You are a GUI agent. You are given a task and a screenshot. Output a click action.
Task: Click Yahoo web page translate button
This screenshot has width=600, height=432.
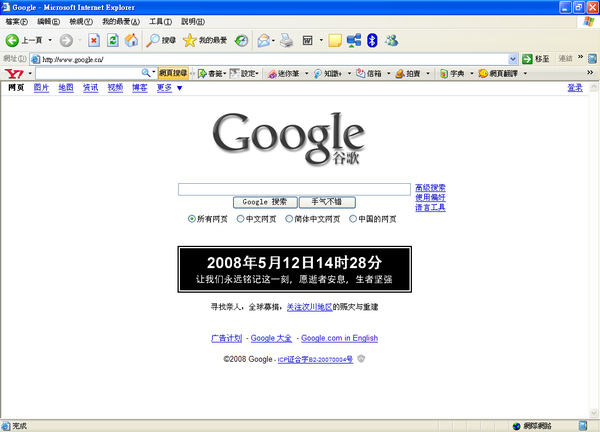pos(498,73)
